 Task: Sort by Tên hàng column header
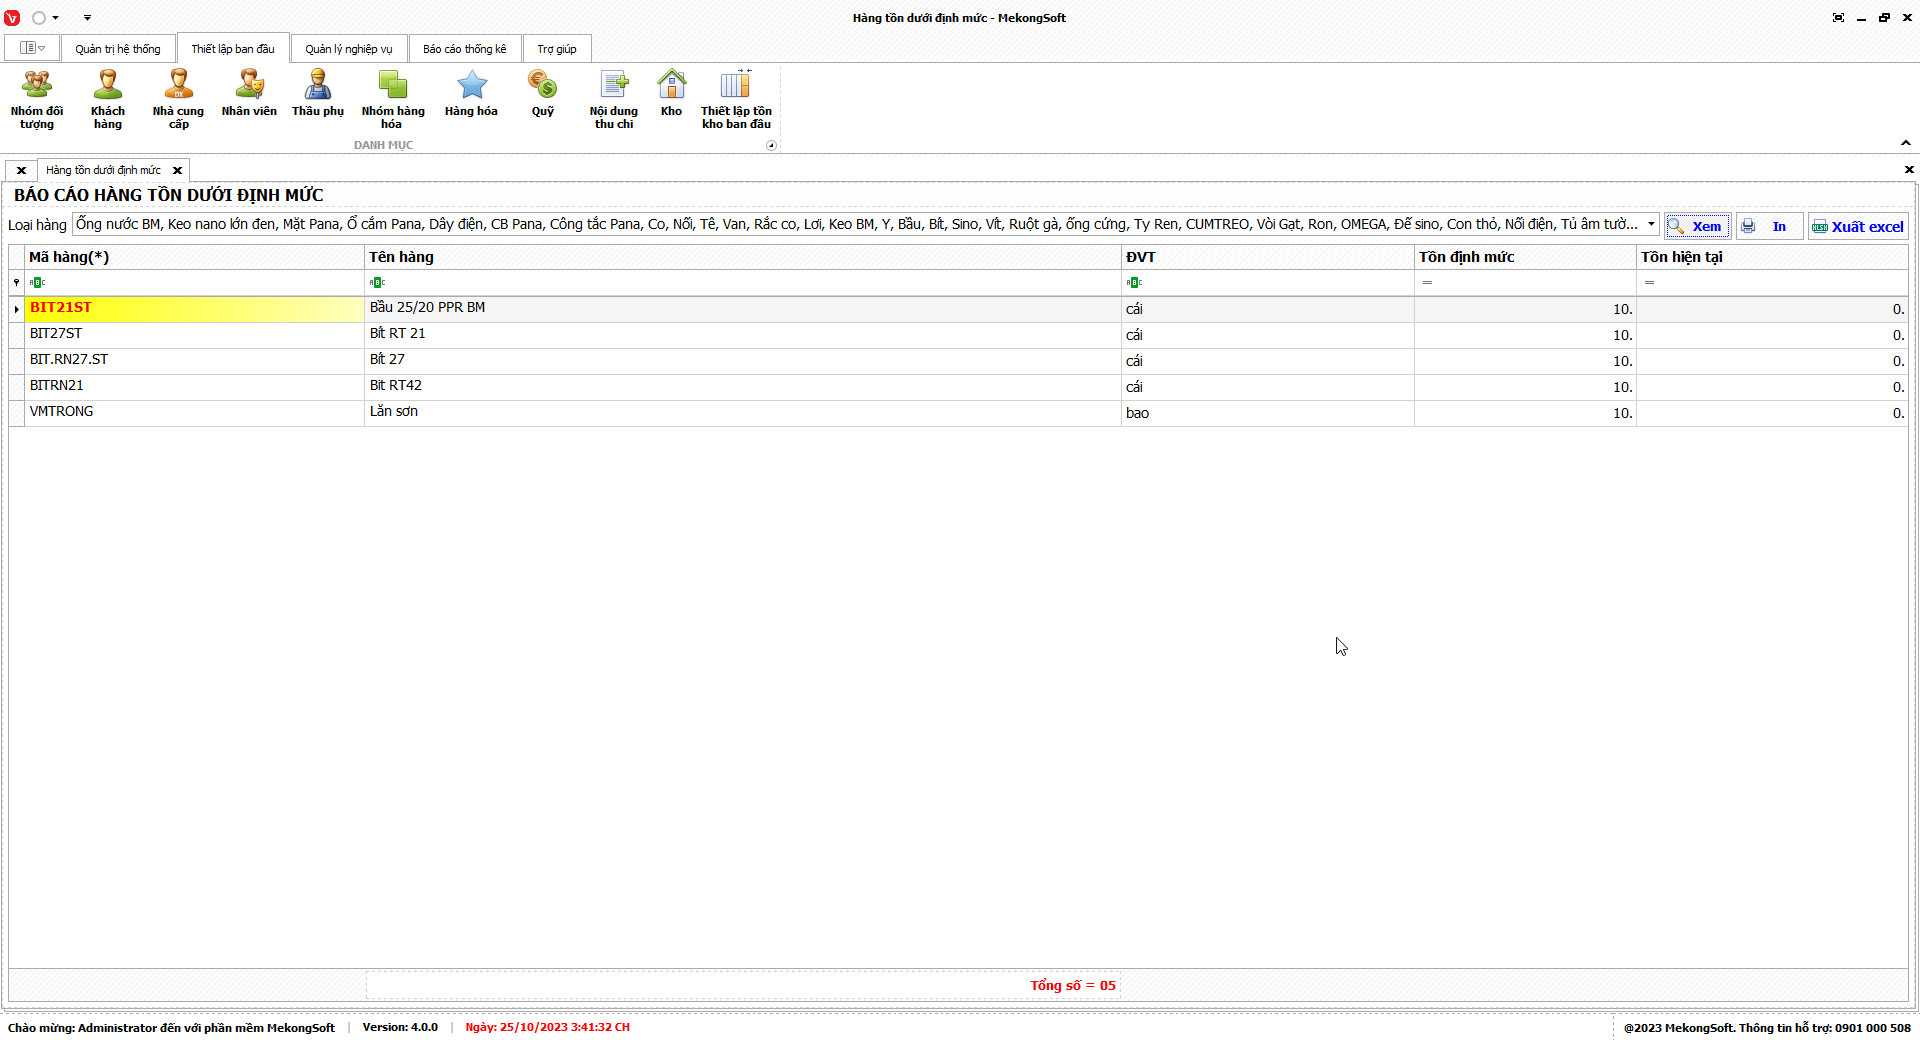coord(742,257)
